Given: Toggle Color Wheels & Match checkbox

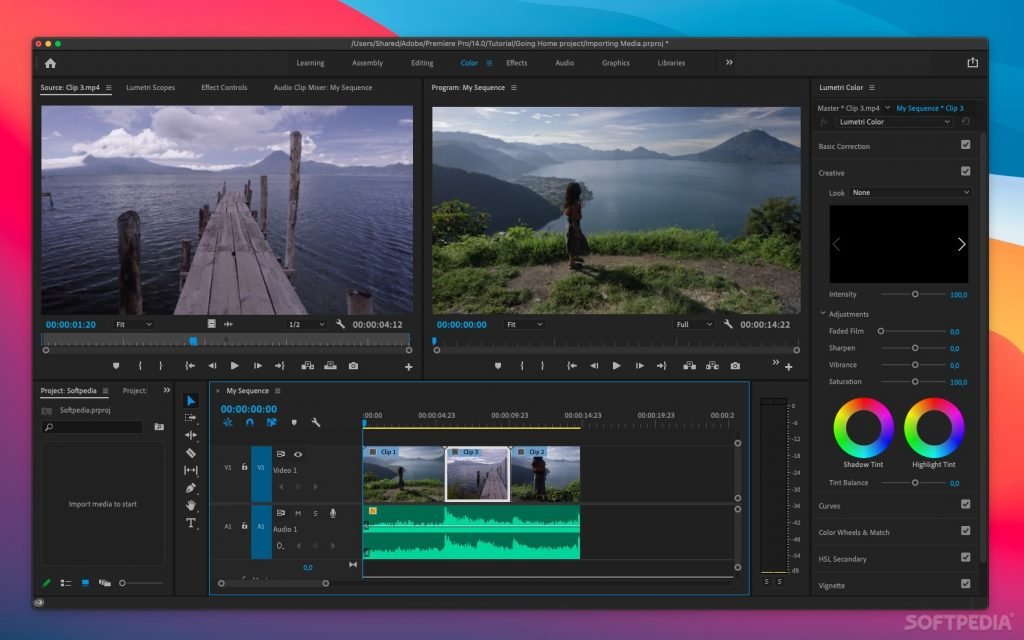Looking at the screenshot, I should coord(965,530).
